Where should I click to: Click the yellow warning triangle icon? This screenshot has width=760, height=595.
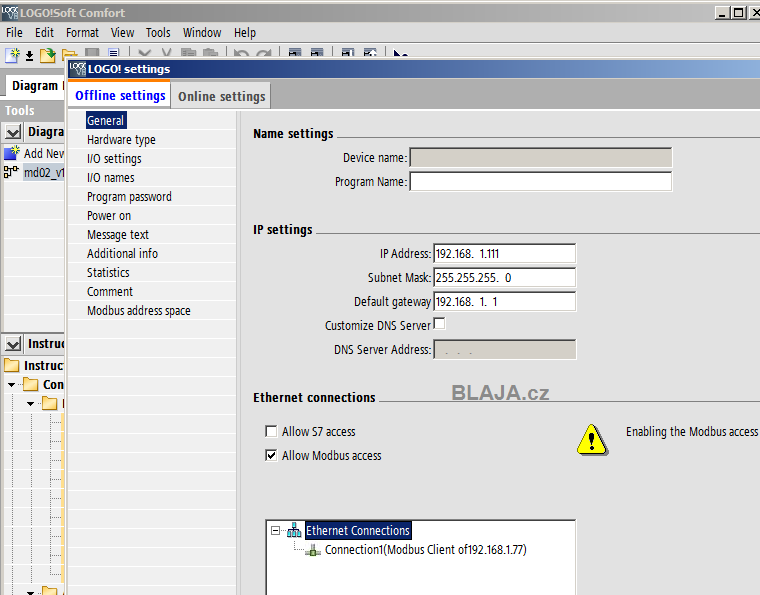pyautogui.click(x=592, y=440)
